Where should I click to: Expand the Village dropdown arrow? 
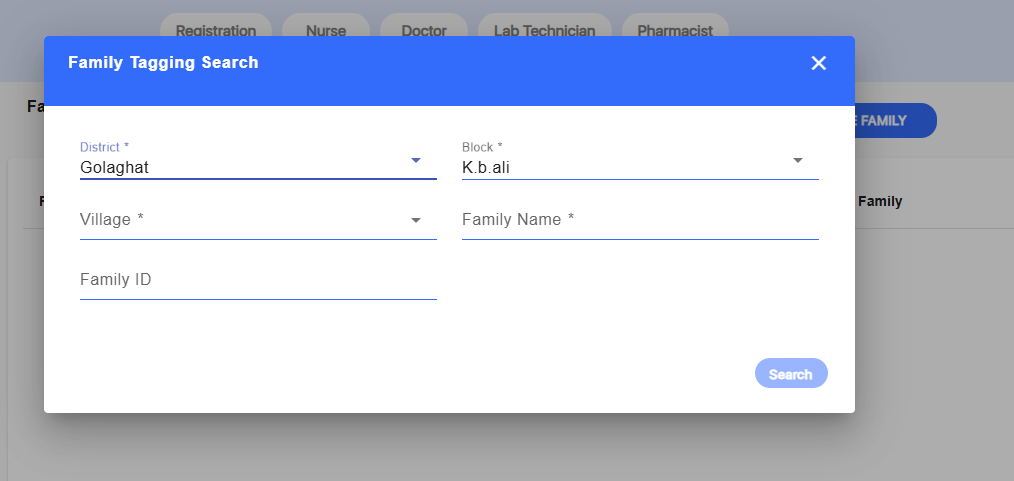click(x=416, y=220)
